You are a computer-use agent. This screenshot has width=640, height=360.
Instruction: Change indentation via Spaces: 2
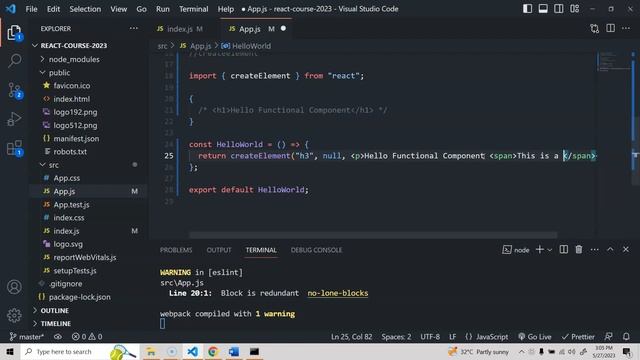pyautogui.click(x=396, y=337)
